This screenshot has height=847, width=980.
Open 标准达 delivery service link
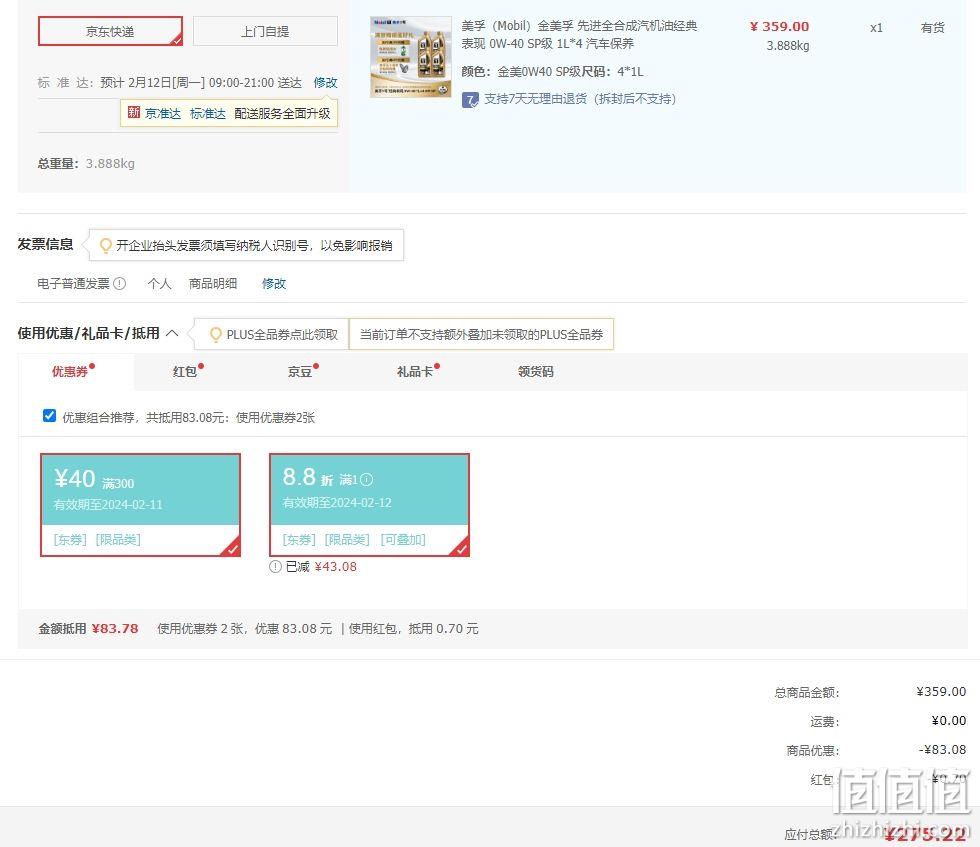(208, 113)
